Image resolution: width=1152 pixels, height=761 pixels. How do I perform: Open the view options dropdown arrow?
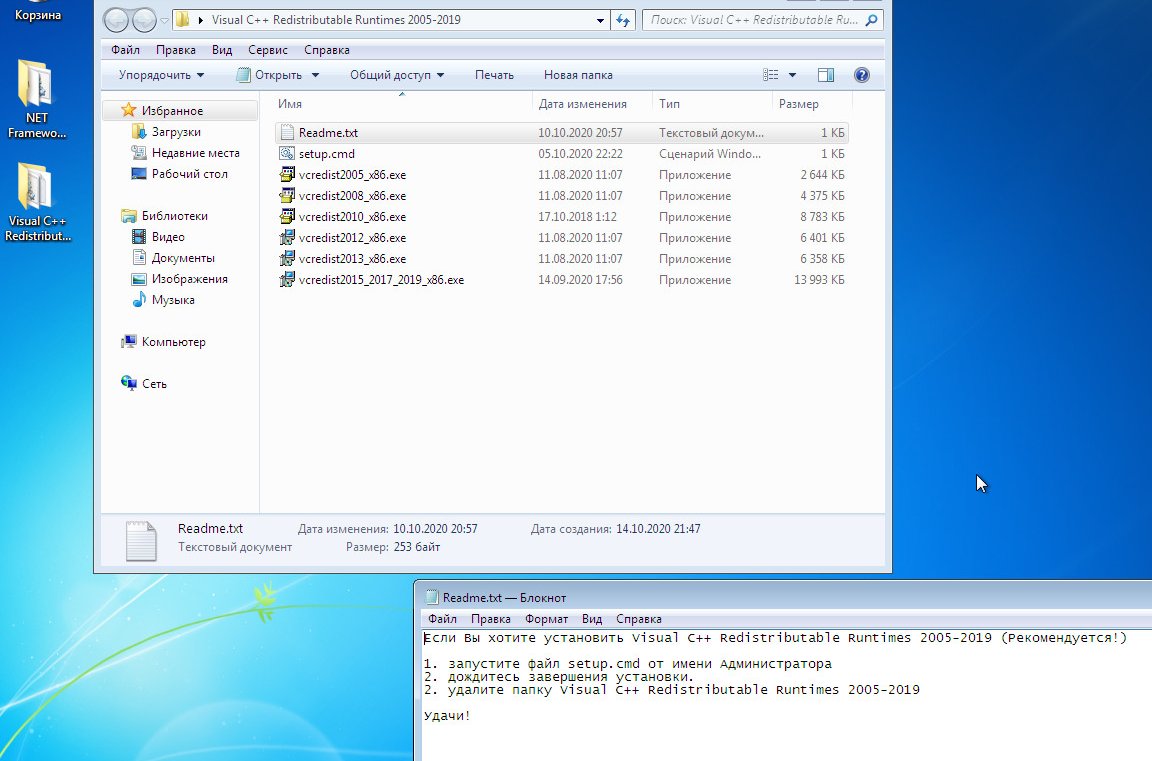click(x=792, y=75)
